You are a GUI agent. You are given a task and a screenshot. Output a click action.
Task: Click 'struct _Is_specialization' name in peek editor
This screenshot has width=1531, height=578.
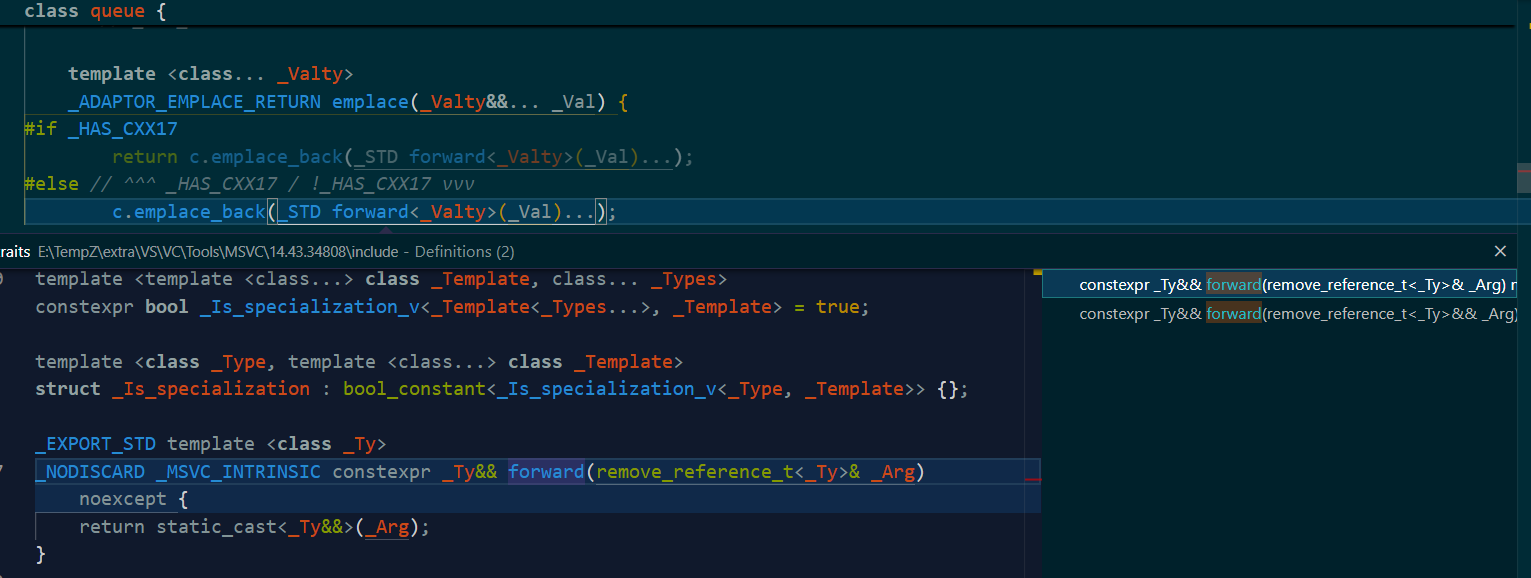click(x=211, y=389)
